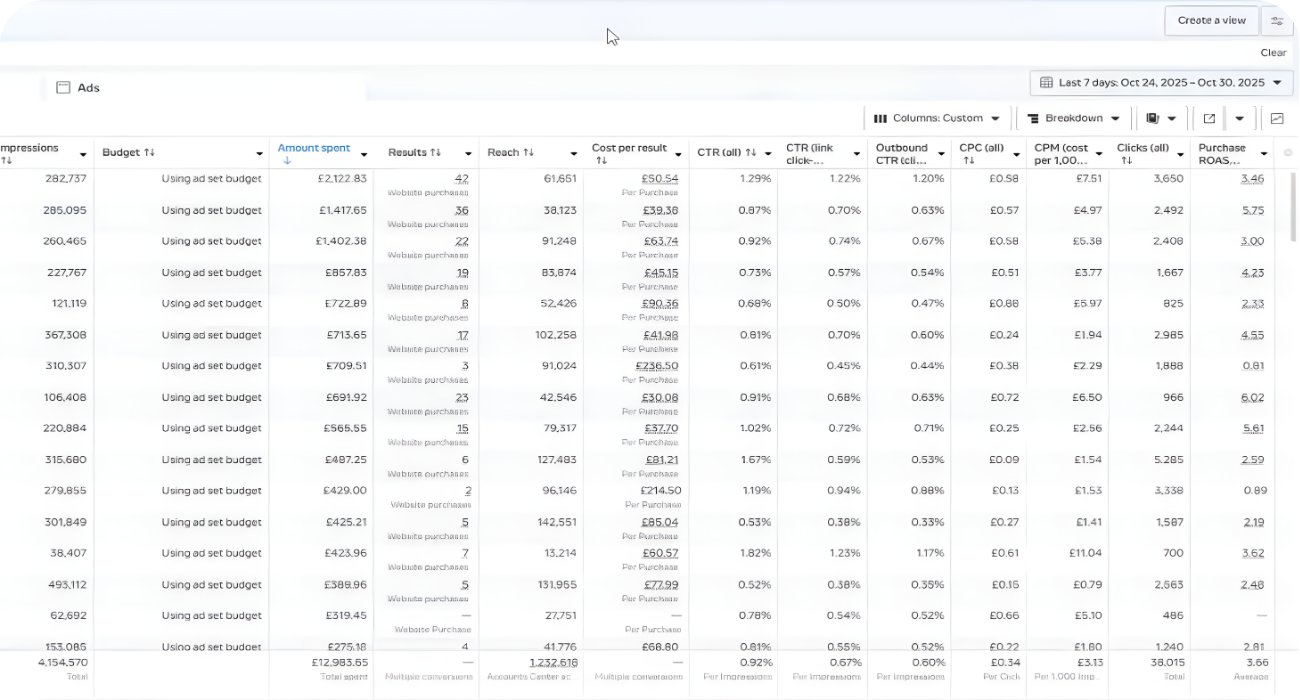Sort the table by Amount spent
The width and height of the screenshot is (1300, 700).
(x=316, y=147)
